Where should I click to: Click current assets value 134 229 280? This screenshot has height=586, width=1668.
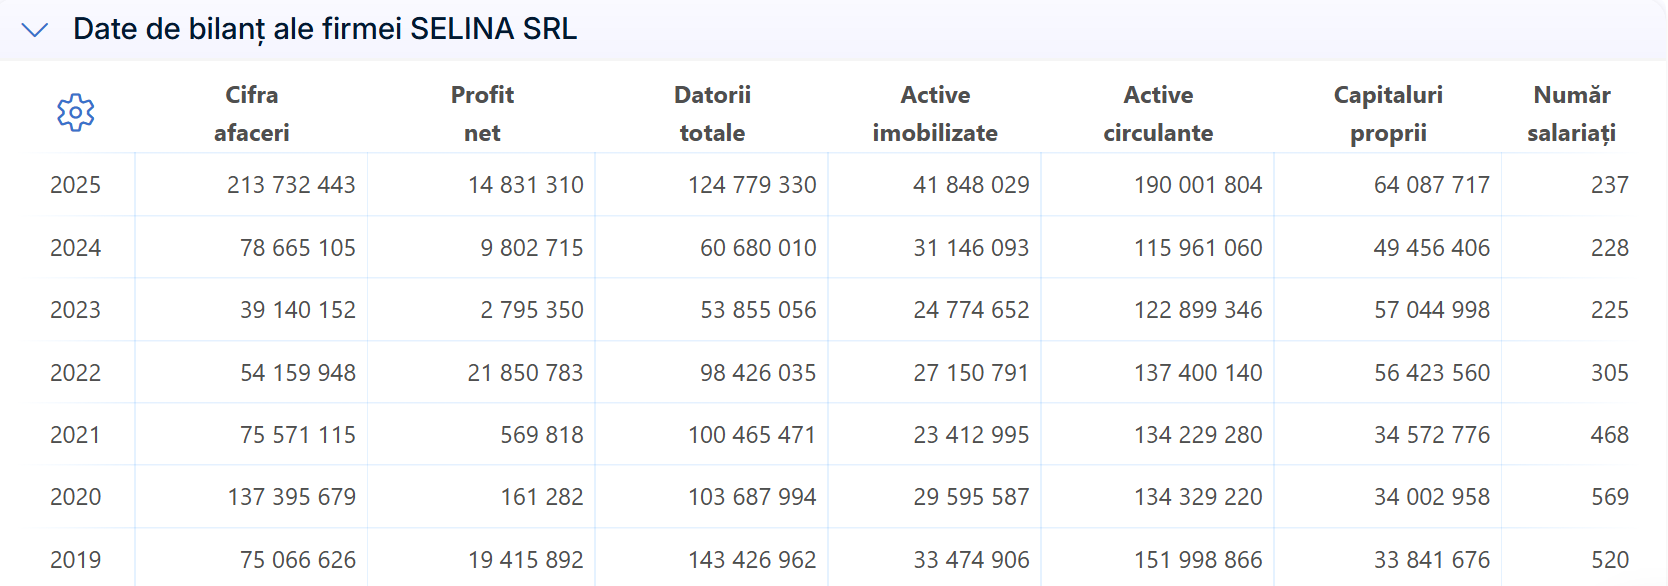pyautogui.click(x=1198, y=435)
